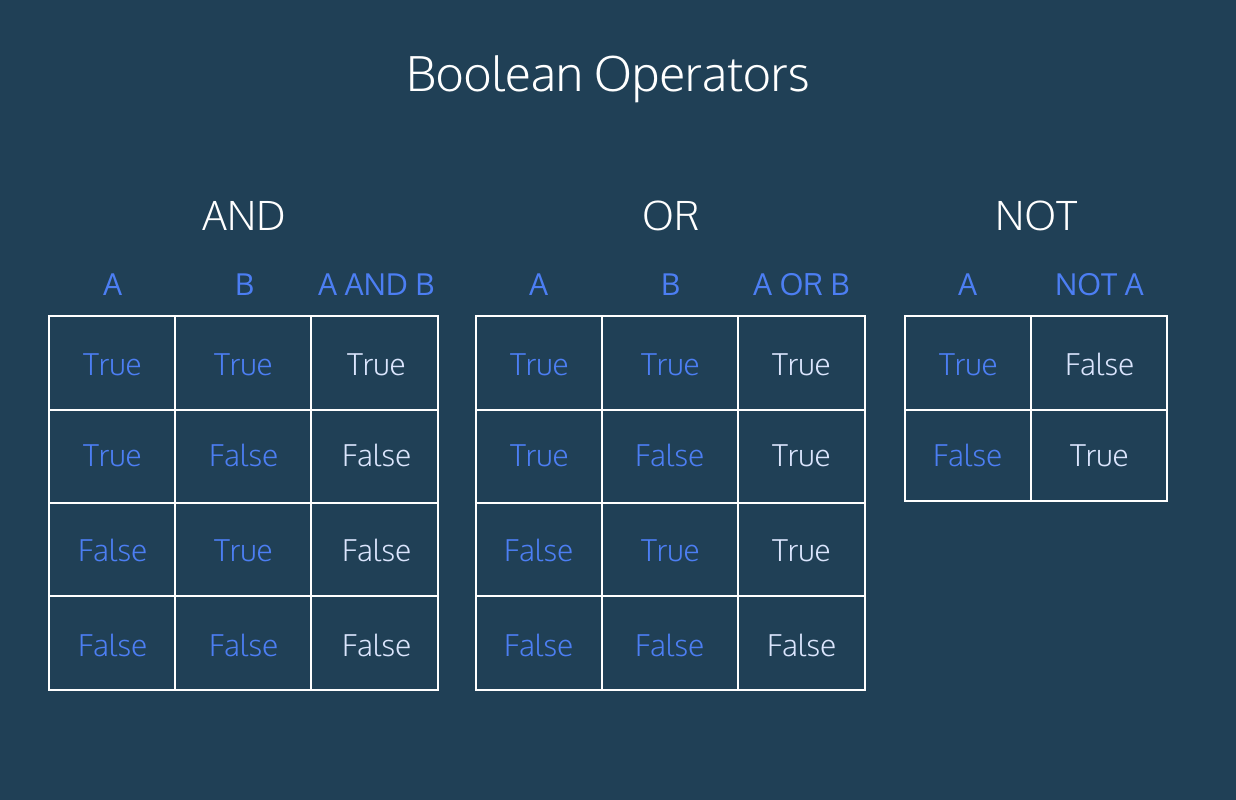
Task: Click the False result in 'A OR B' column
Action: [x=801, y=645]
